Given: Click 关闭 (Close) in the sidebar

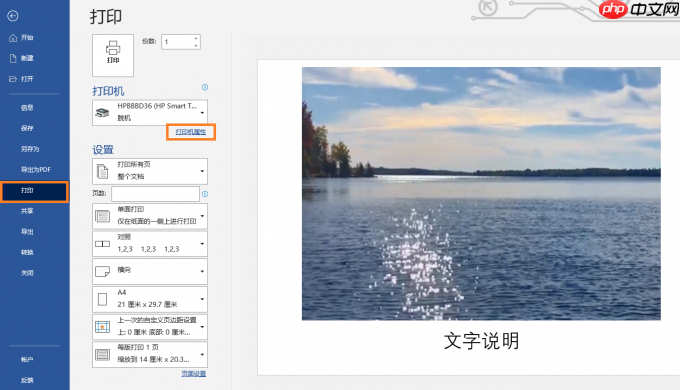Looking at the screenshot, I should pyautogui.click(x=27, y=273).
